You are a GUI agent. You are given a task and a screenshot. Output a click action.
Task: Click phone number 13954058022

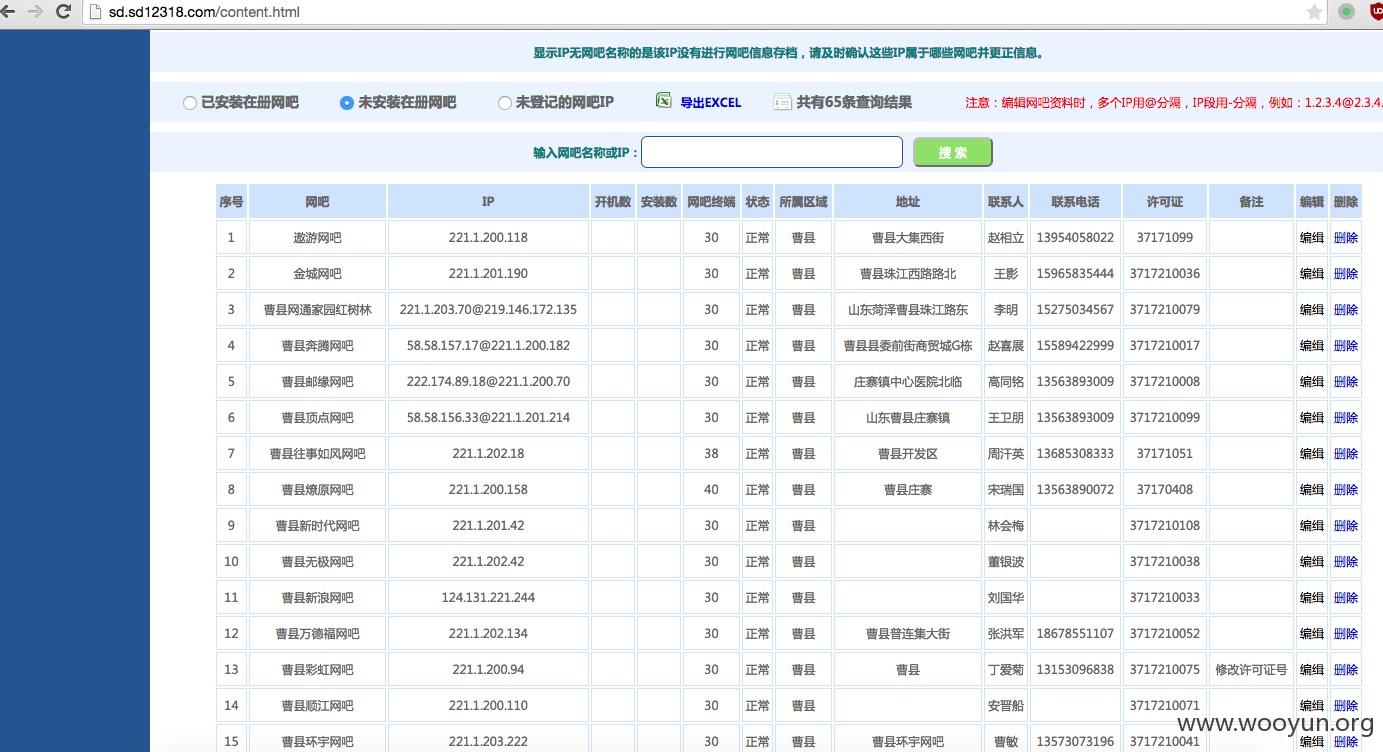click(x=1075, y=238)
